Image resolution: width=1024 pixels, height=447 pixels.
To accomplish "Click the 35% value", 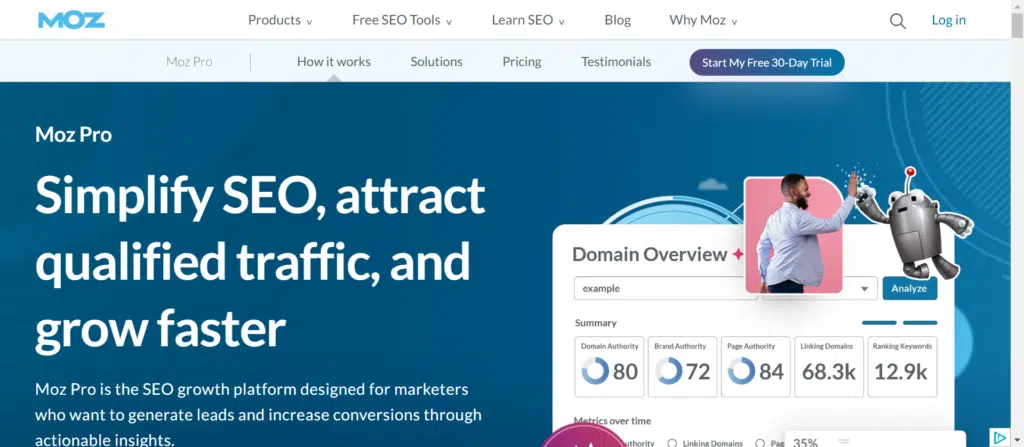I will pos(805,442).
